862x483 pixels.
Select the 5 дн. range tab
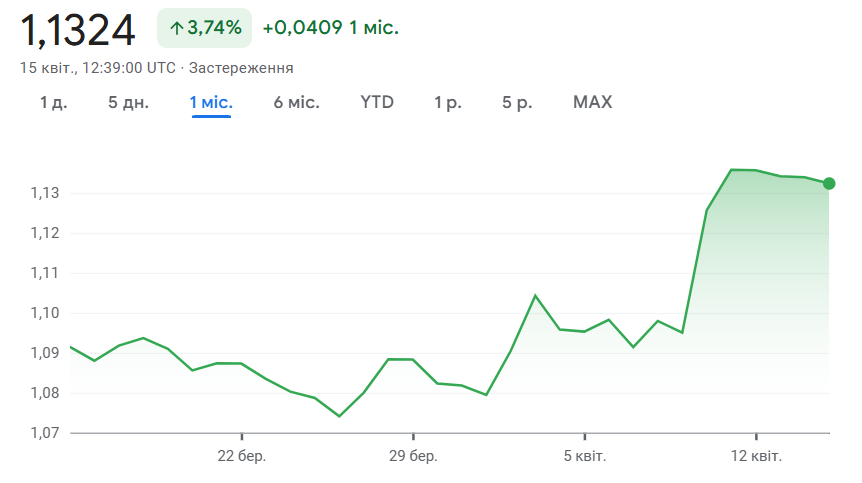tap(128, 102)
